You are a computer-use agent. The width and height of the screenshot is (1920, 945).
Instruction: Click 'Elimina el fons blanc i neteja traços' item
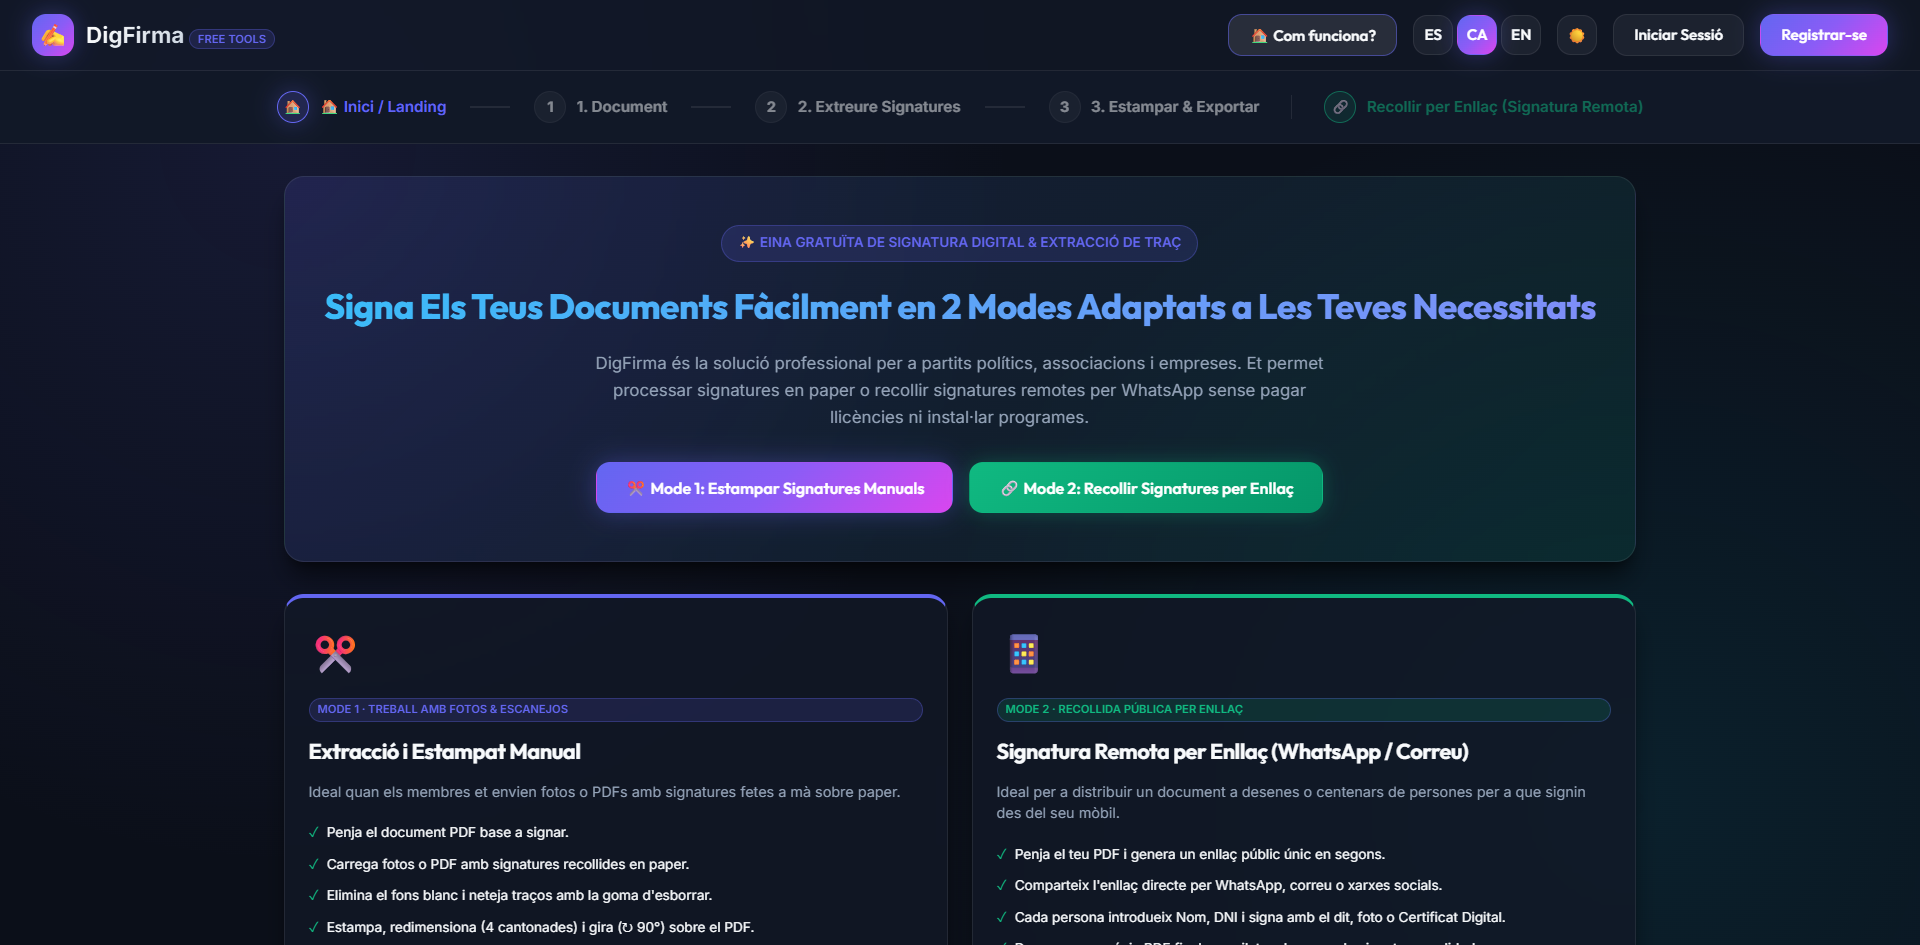(519, 895)
